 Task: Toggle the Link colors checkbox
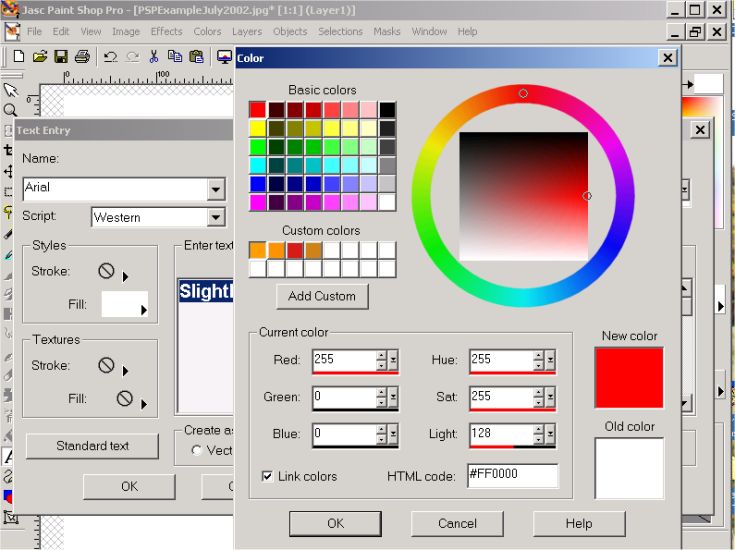[x=267, y=477]
